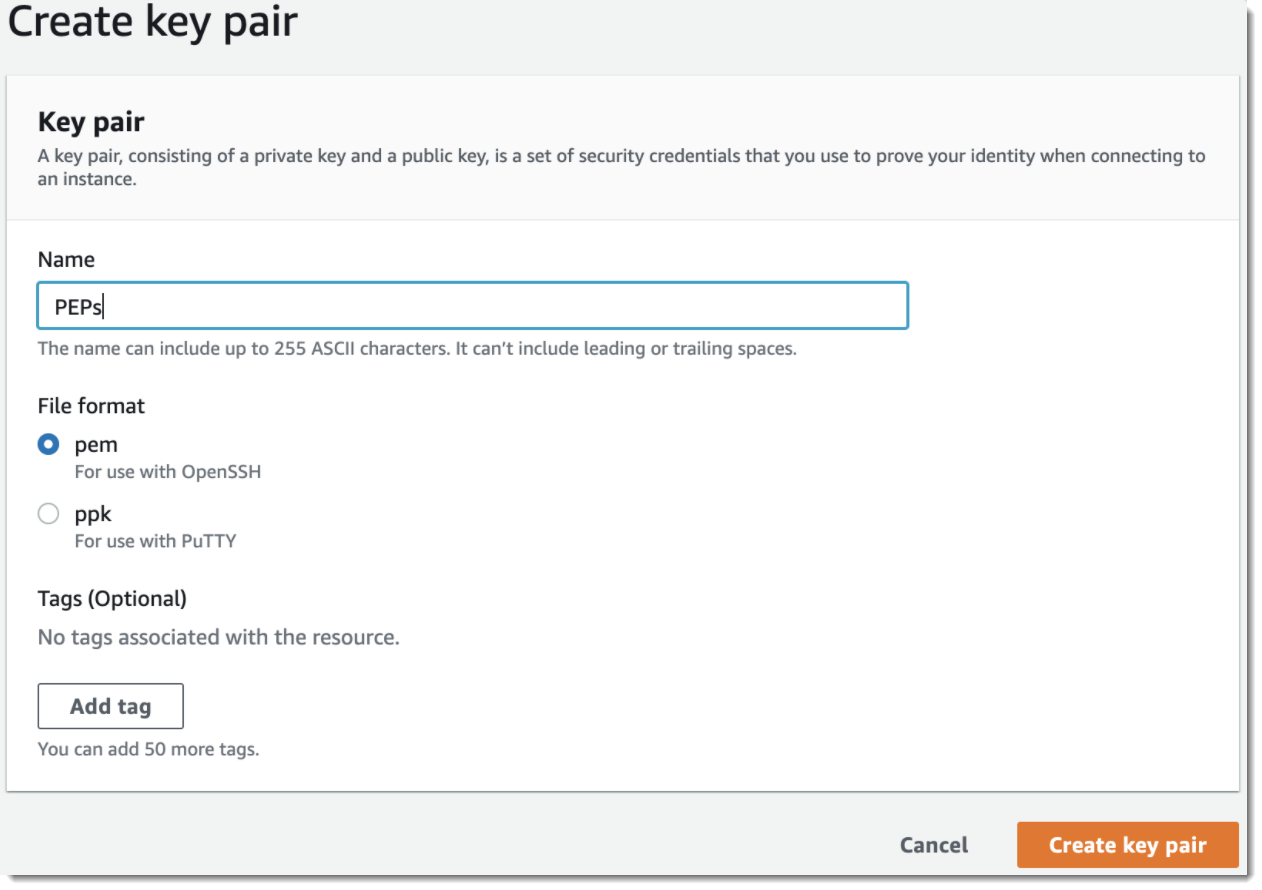
Task: Click the bold Key pair section heading
Action: [x=91, y=122]
